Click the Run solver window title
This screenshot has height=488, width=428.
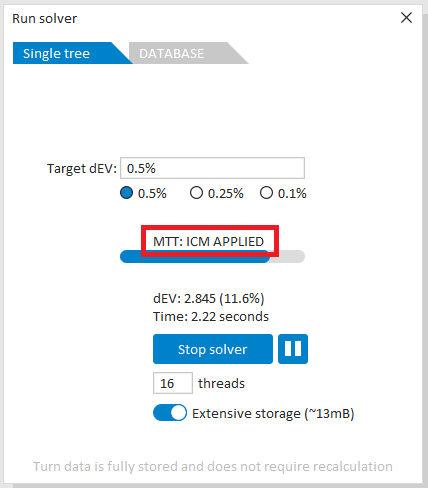click(44, 19)
